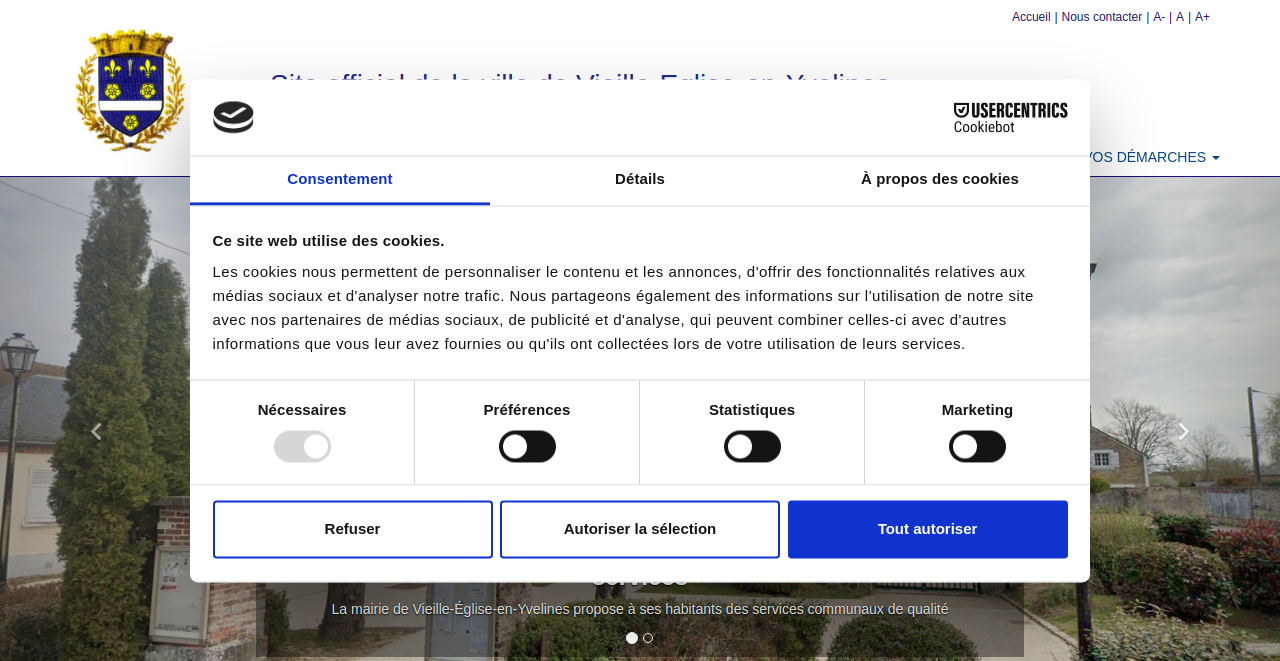The width and height of the screenshot is (1280, 661).
Task: Open the À propos des cookies tab
Action: pyautogui.click(x=939, y=179)
